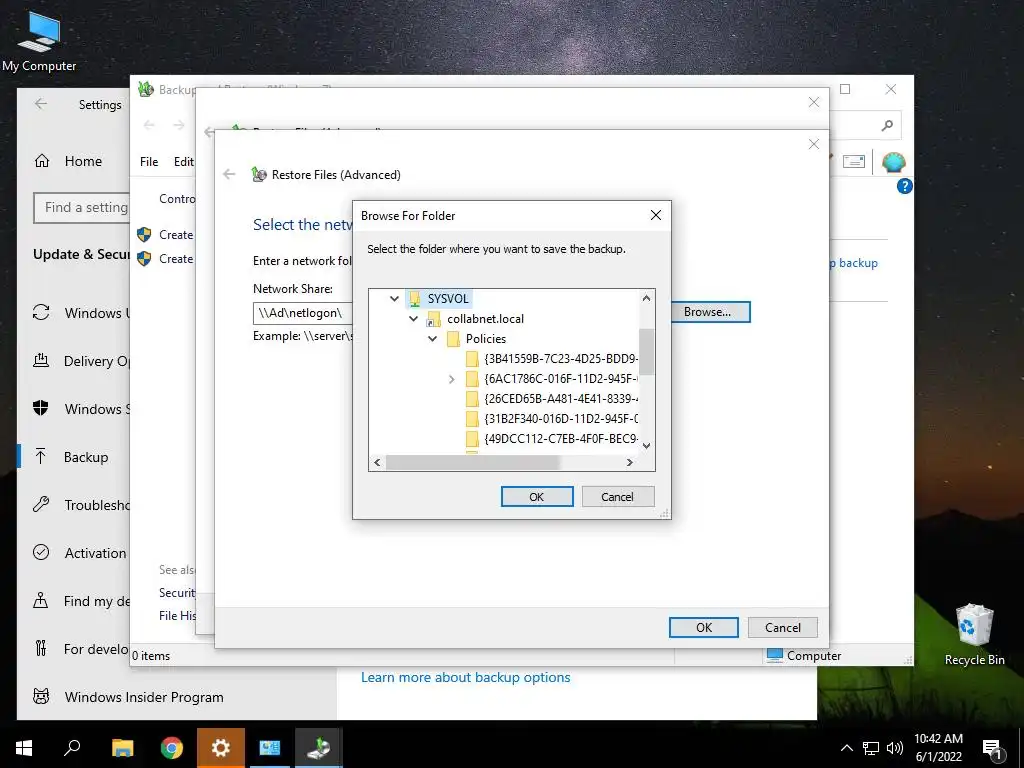Open Google Chrome from taskbar
This screenshot has width=1024, height=768.
pos(172,748)
